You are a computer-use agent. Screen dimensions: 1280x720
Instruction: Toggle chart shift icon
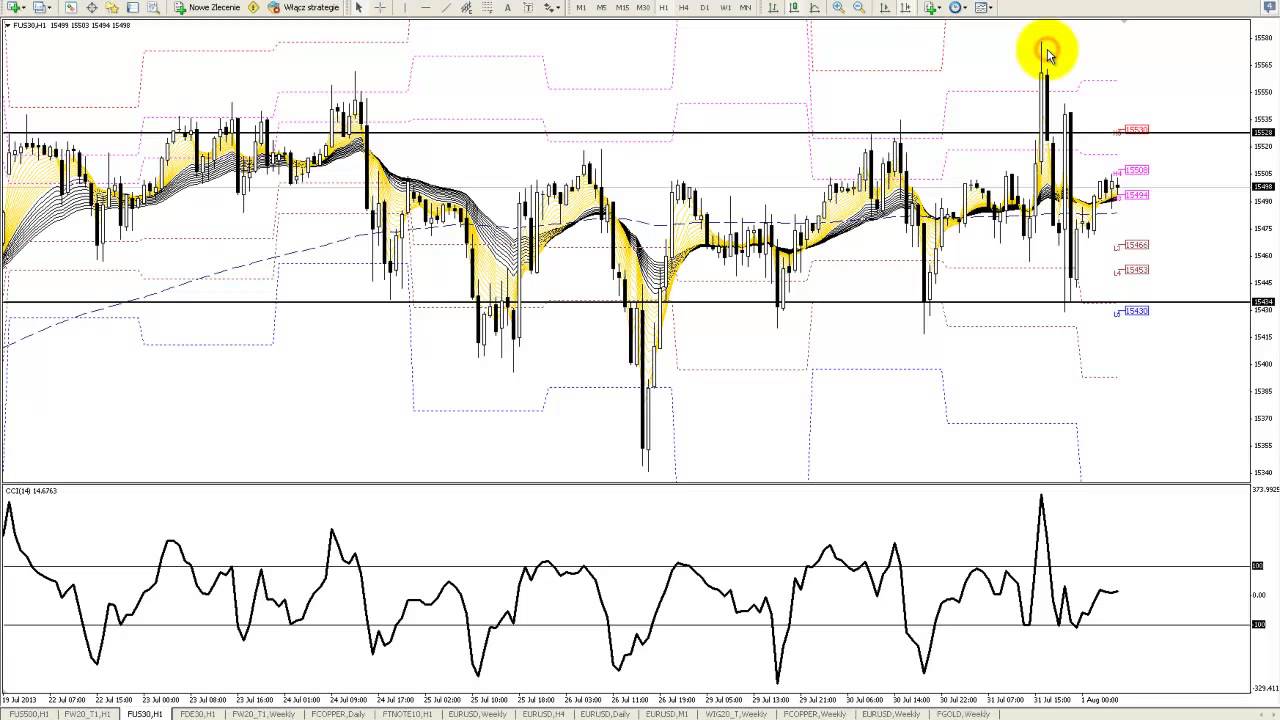point(905,7)
